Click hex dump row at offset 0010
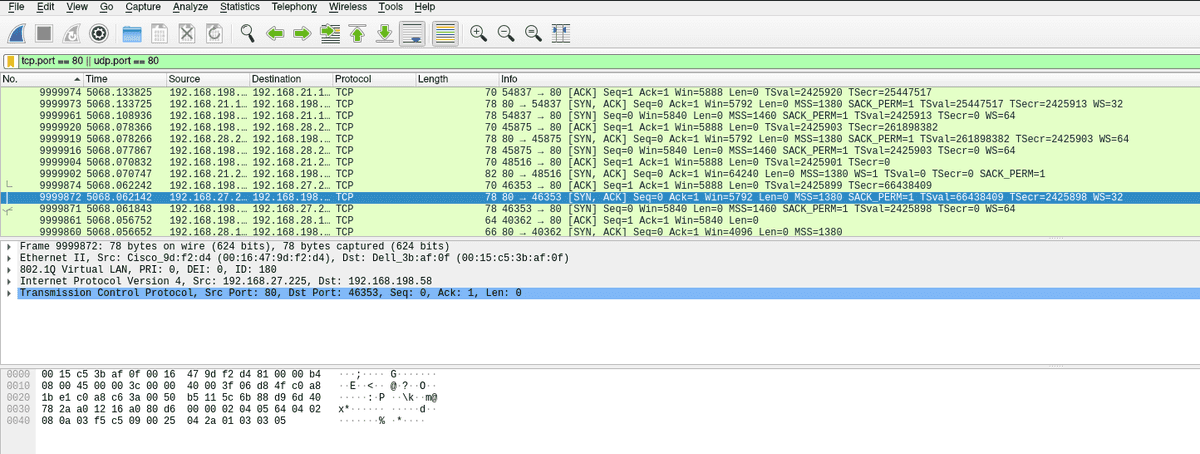The height and width of the screenshot is (454, 1200). [220, 386]
